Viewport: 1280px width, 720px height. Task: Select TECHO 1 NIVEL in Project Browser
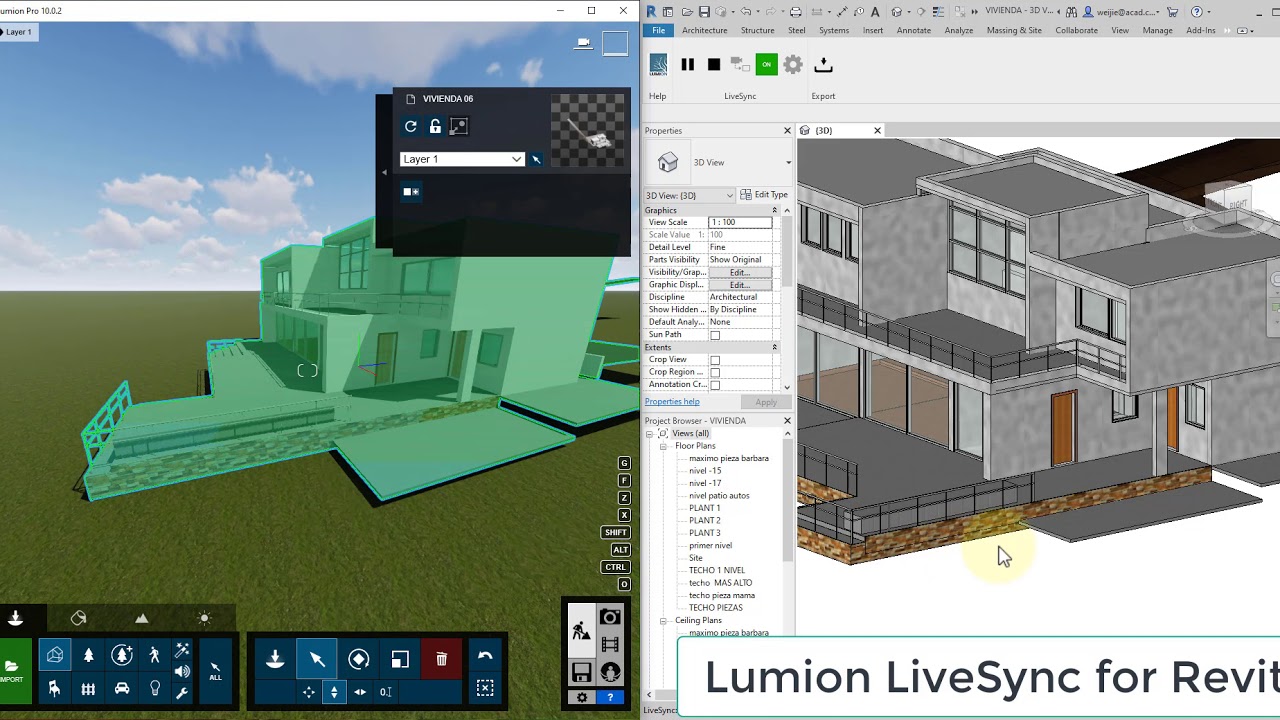coord(716,570)
